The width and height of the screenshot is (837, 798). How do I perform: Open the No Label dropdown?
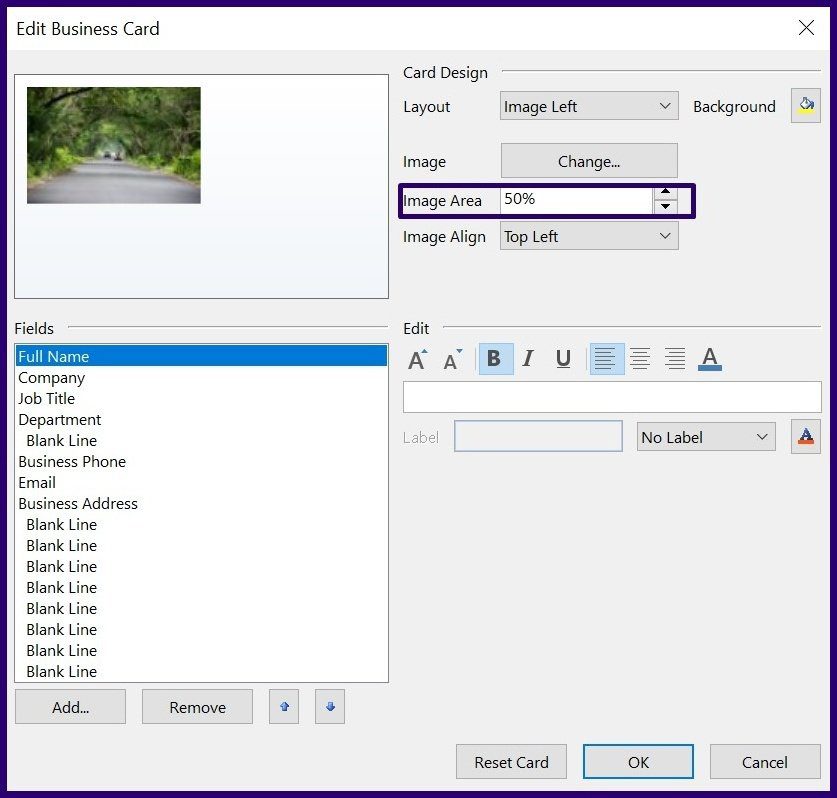706,437
